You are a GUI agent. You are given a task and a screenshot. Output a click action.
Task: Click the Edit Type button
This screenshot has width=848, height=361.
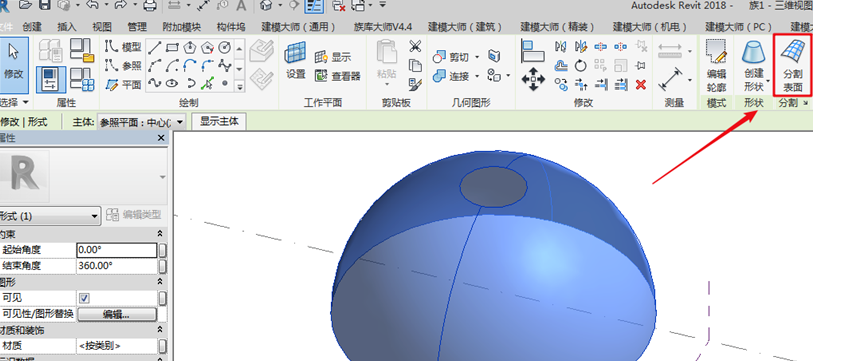134,215
